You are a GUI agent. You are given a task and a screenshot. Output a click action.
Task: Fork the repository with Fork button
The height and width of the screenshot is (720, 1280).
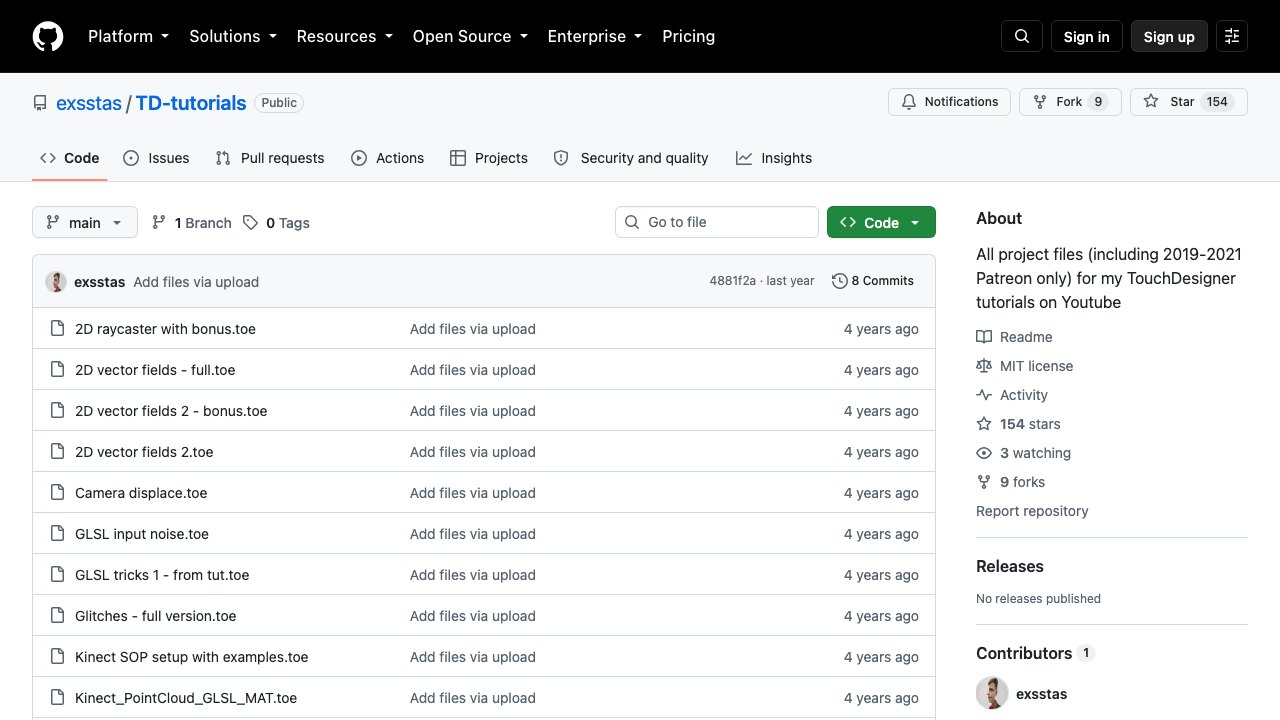pyautogui.click(x=1069, y=102)
